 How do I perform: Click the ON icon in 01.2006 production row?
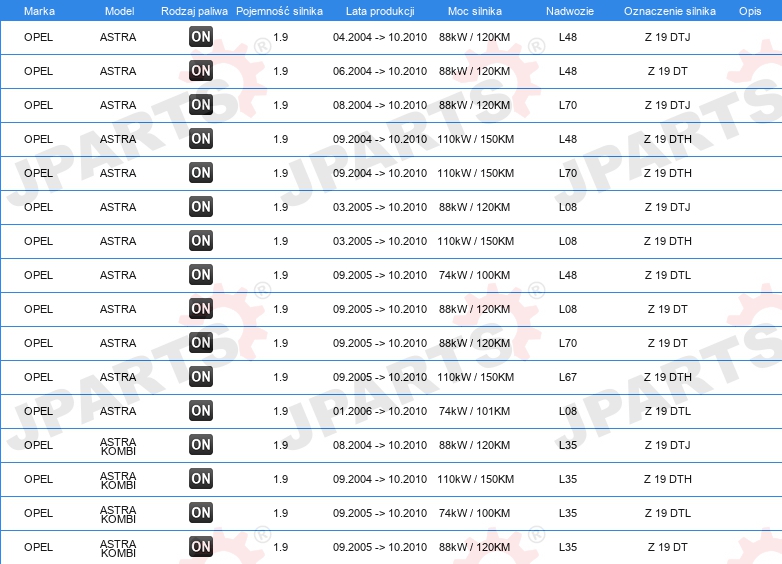pos(201,411)
